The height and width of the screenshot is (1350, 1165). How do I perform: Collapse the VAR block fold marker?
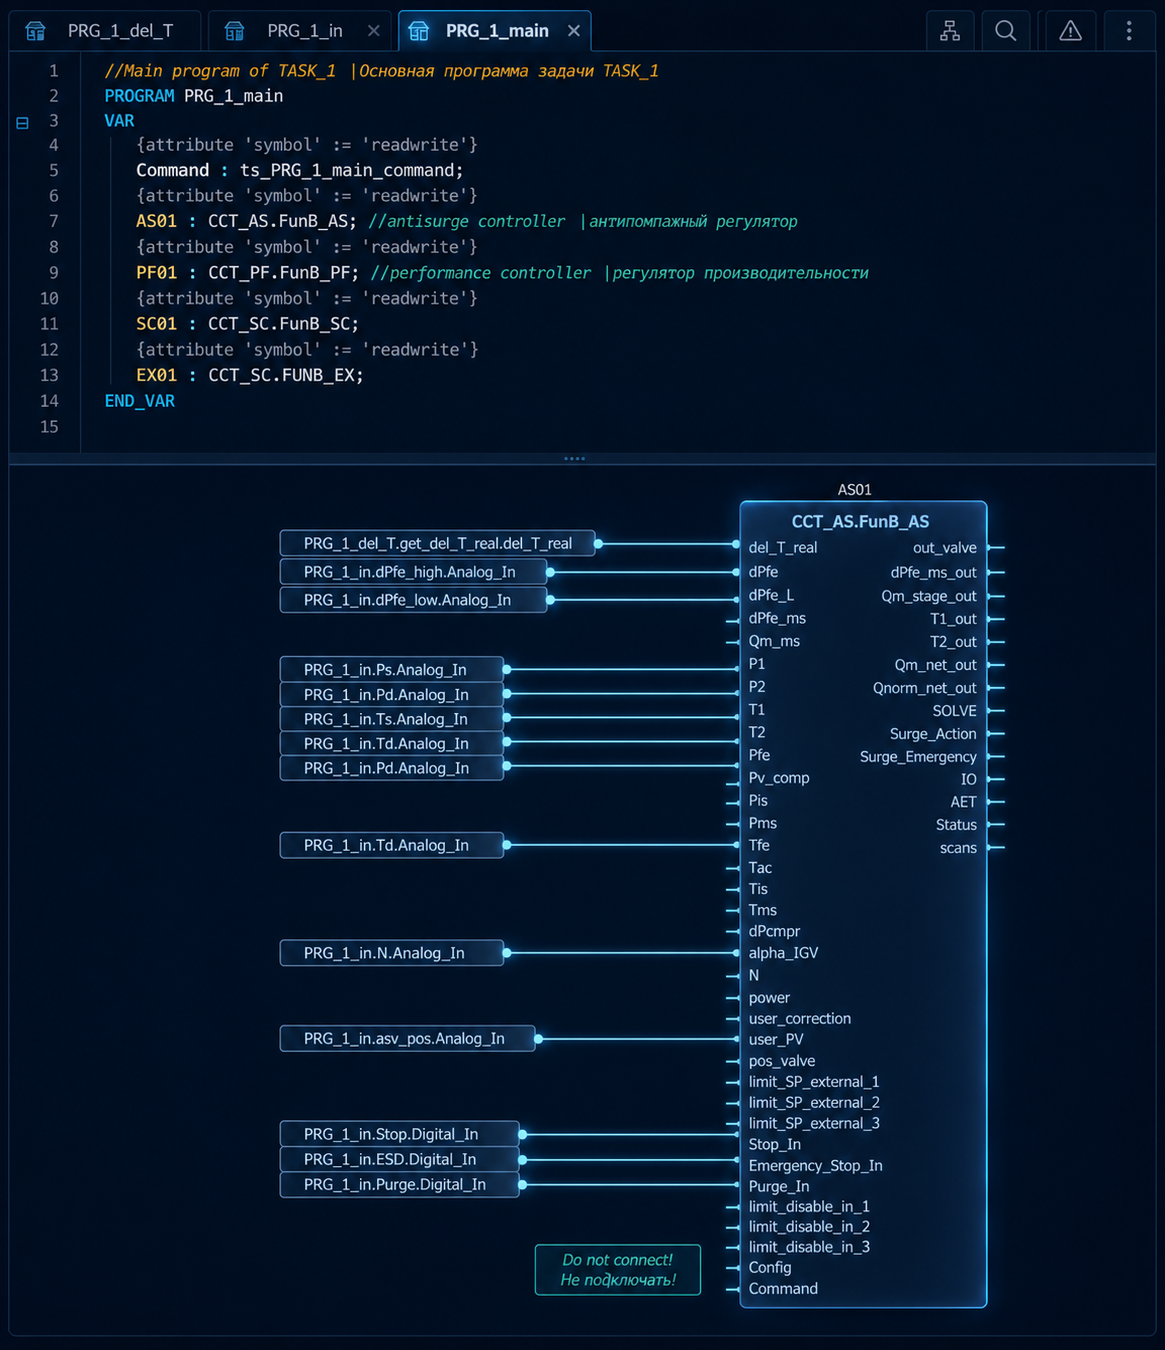coord(22,122)
